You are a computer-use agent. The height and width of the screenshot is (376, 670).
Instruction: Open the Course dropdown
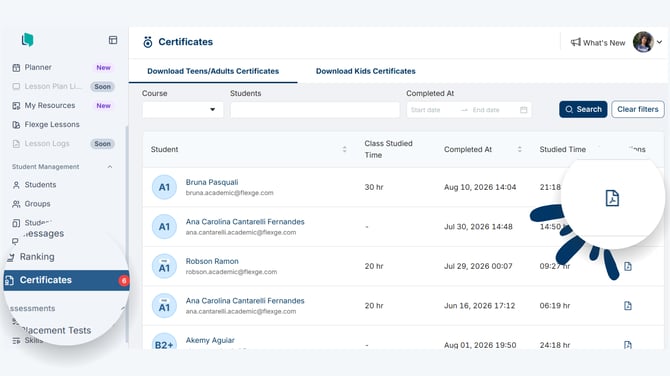coord(182,110)
